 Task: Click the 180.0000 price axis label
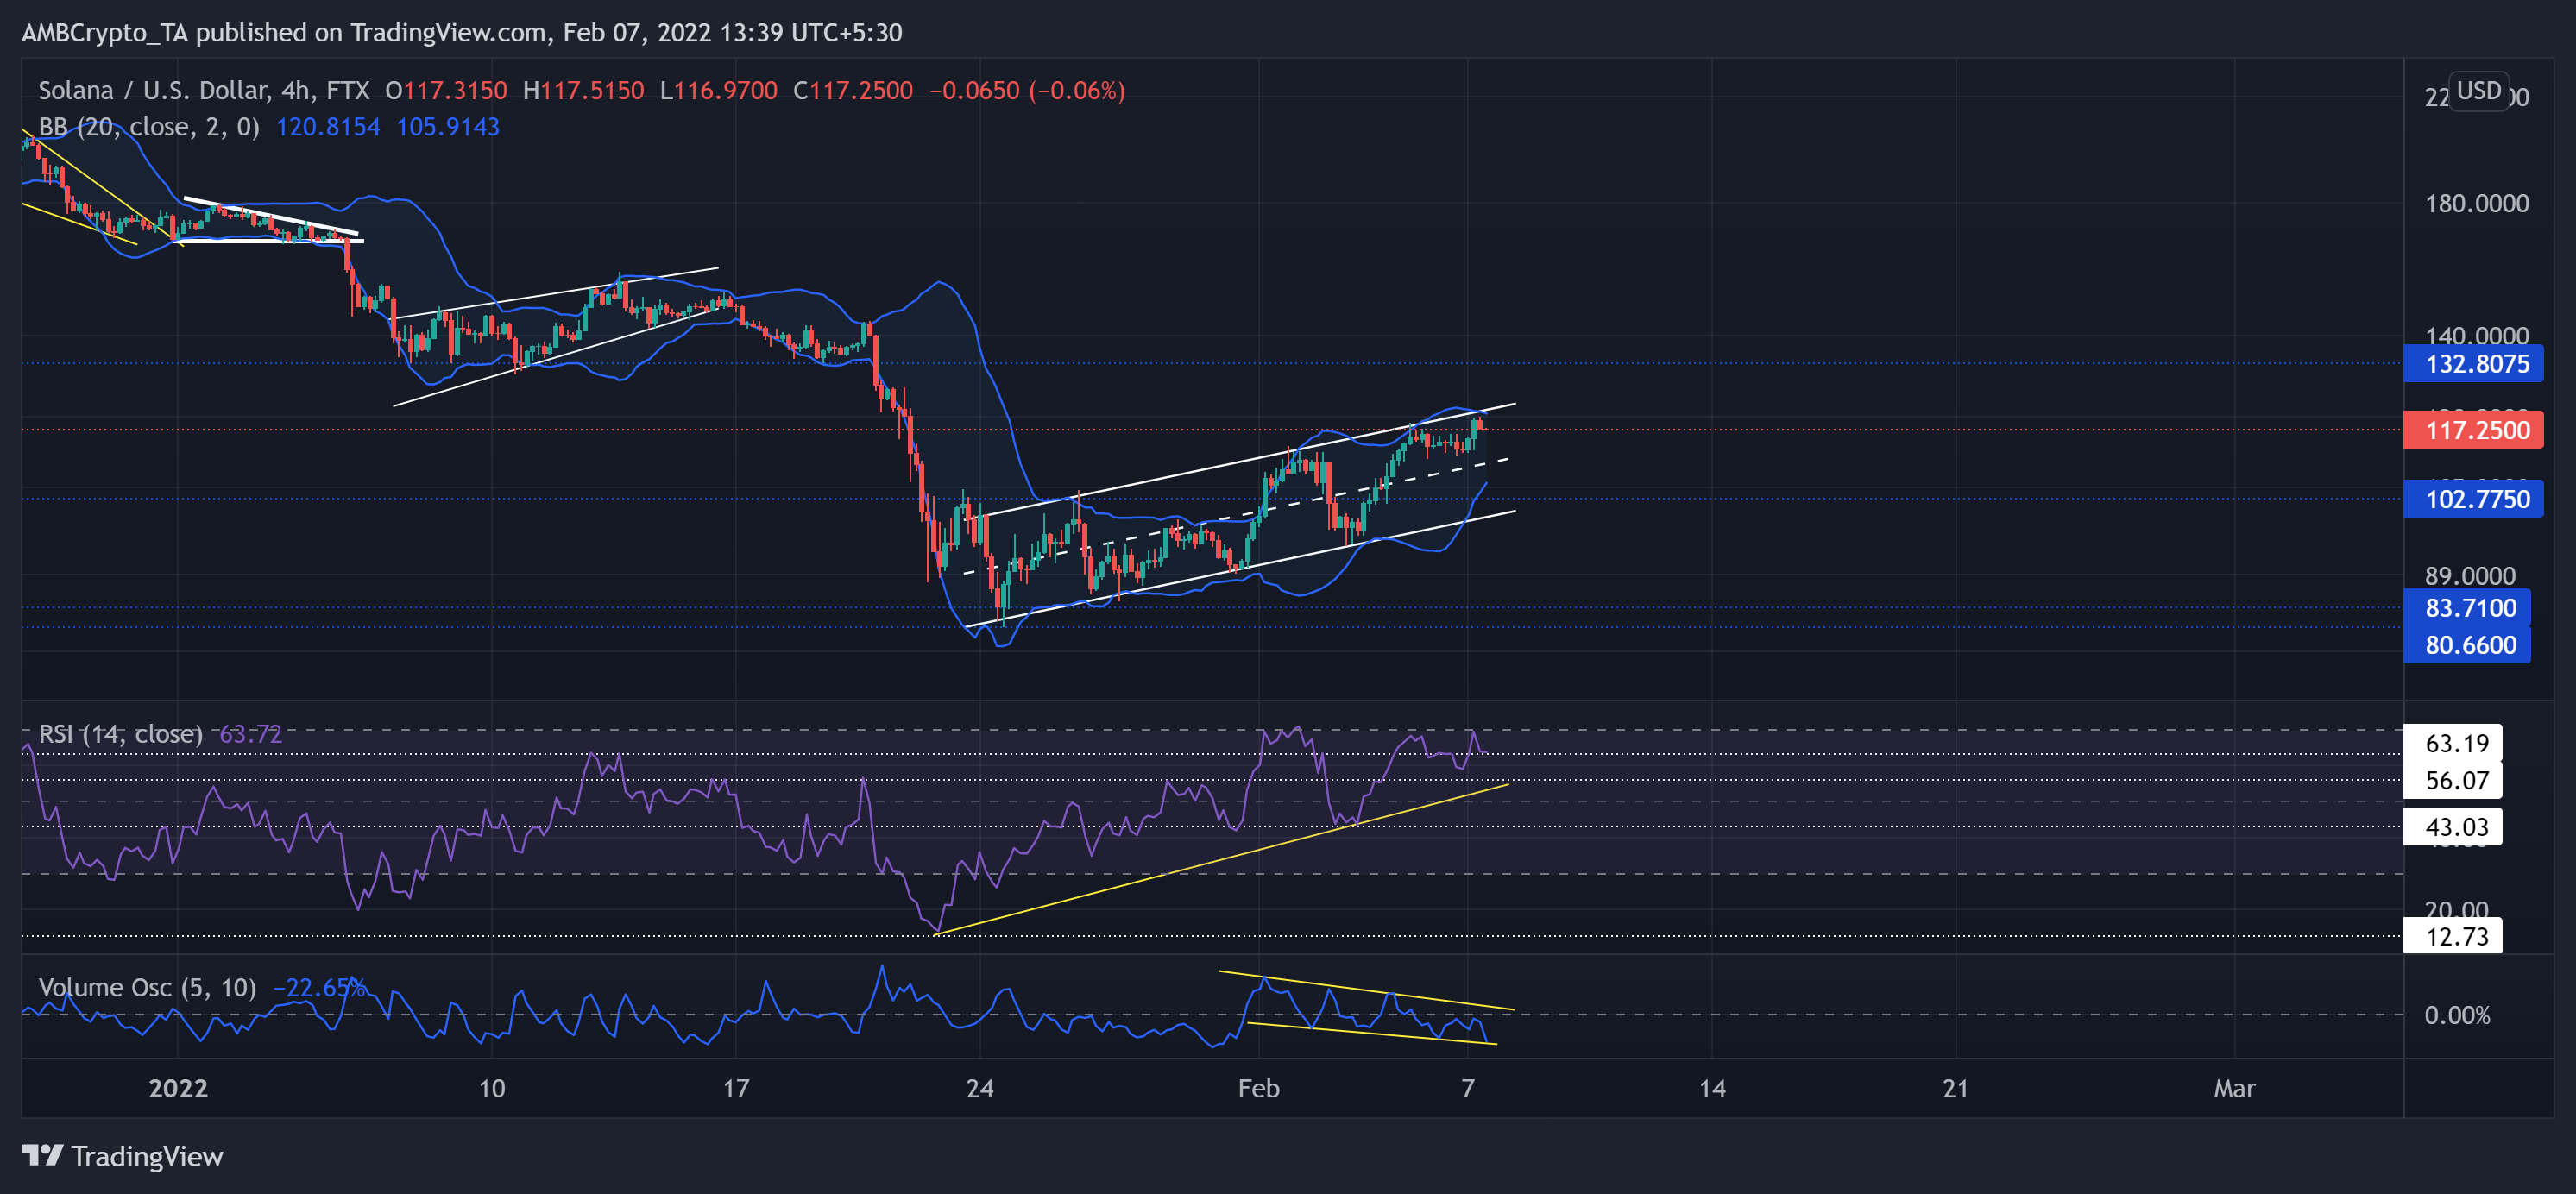2477,204
